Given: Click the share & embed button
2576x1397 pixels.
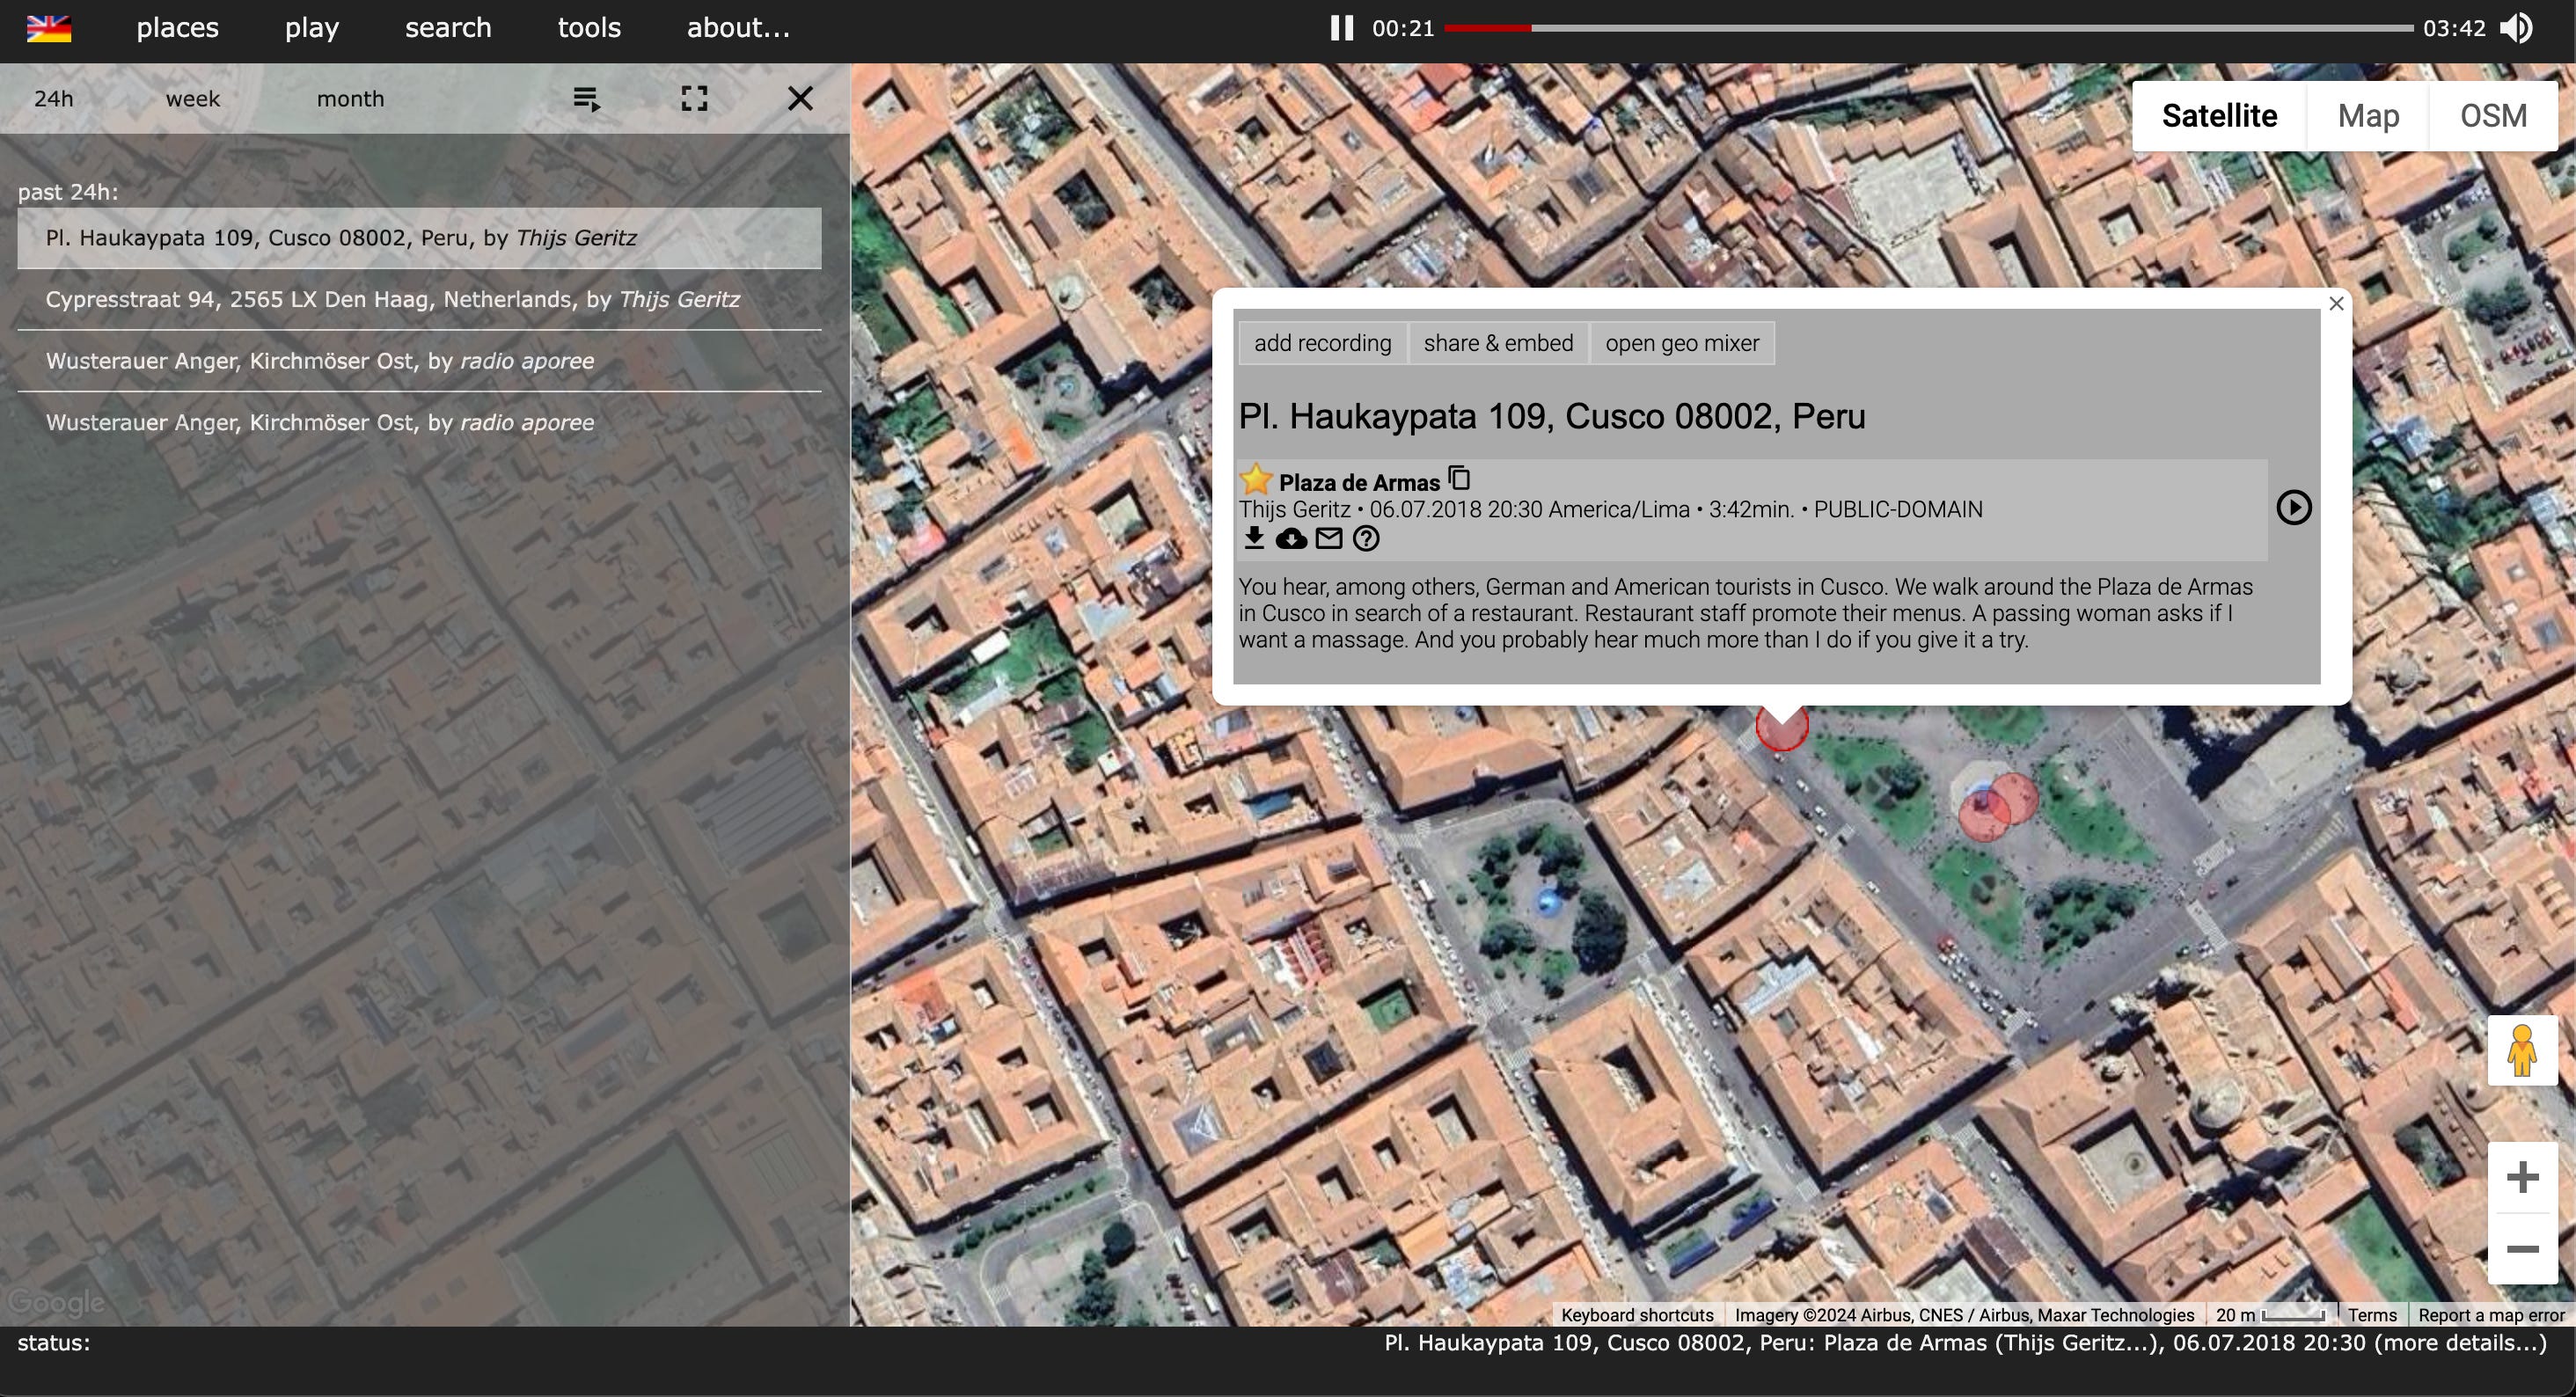Looking at the screenshot, I should tap(1498, 343).
